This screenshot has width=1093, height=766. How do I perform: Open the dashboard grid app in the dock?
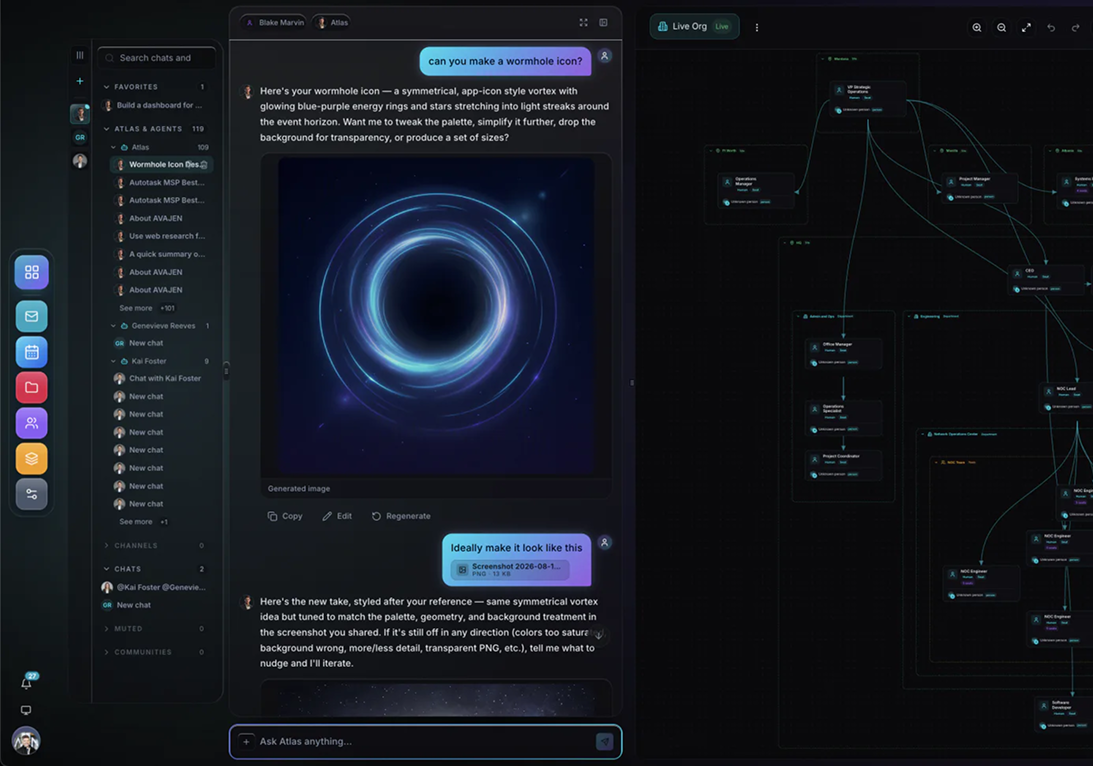31,272
